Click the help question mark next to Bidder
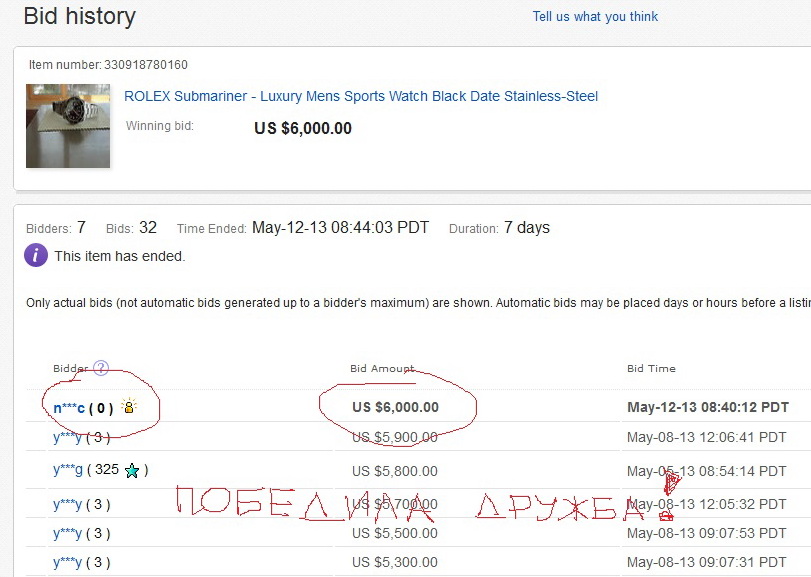The height and width of the screenshot is (577, 811). click(101, 368)
